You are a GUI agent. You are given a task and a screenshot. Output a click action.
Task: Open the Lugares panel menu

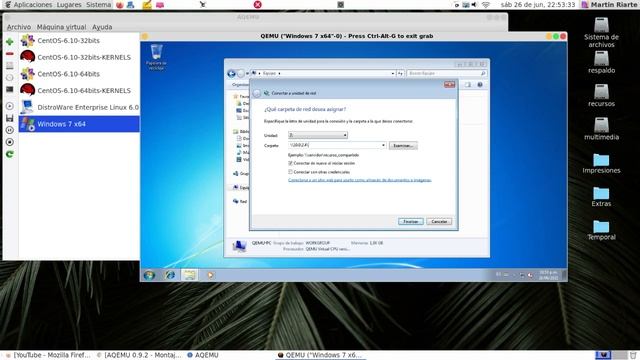(x=69, y=5)
